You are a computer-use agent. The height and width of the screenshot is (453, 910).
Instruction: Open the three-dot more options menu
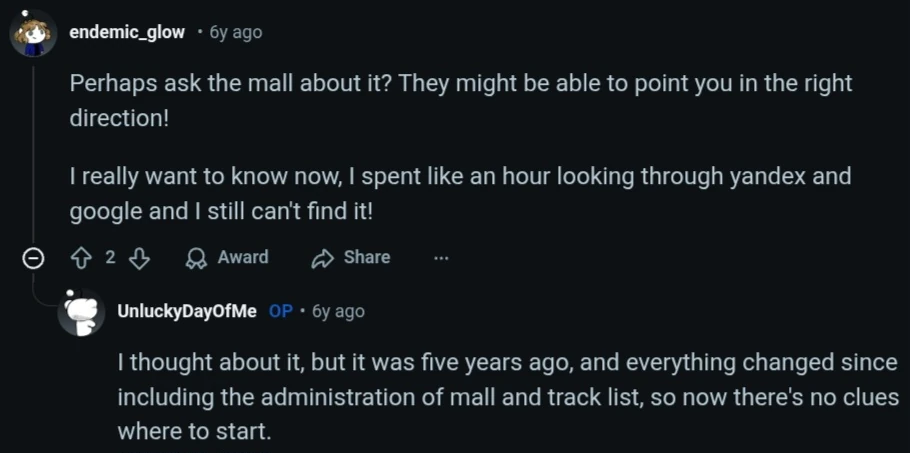pyautogui.click(x=441, y=258)
